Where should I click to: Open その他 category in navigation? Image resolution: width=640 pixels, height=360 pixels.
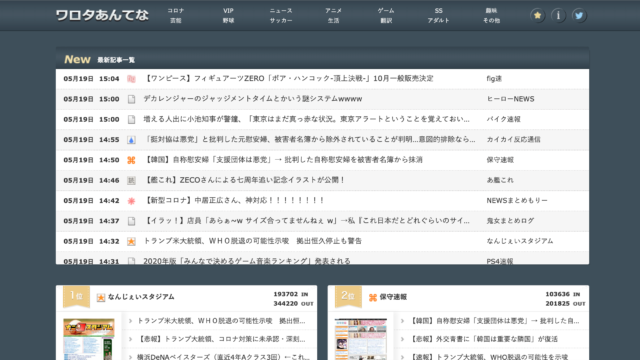[x=491, y=20]
